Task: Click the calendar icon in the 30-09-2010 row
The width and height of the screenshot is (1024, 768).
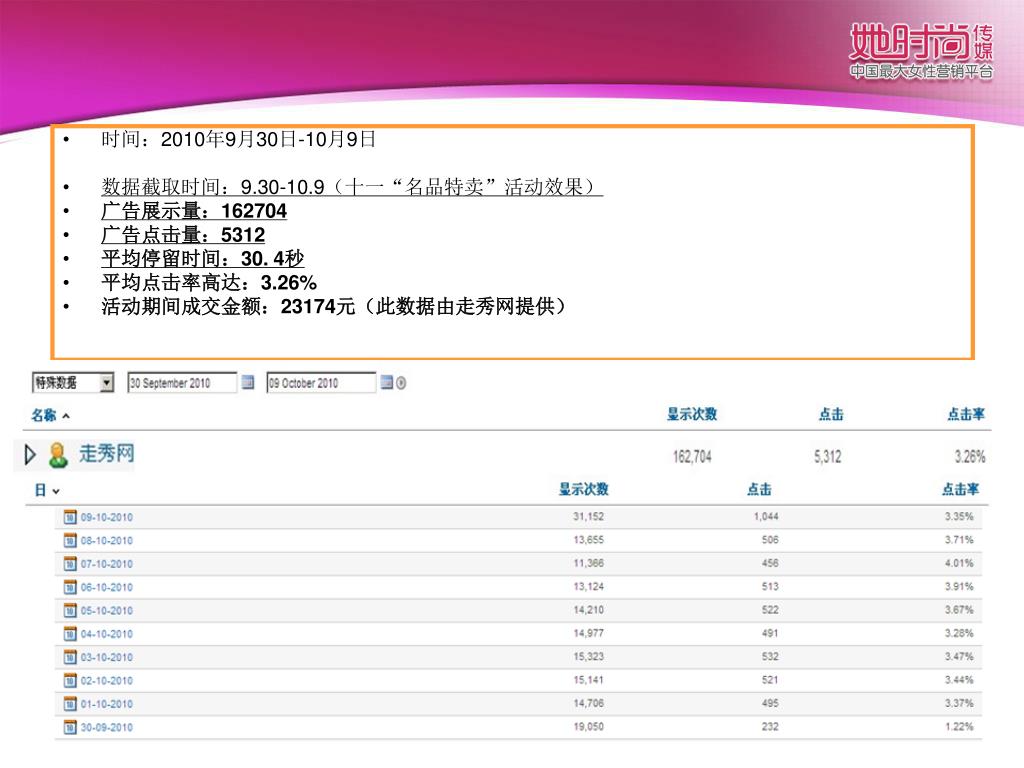Action: point(70,727)
